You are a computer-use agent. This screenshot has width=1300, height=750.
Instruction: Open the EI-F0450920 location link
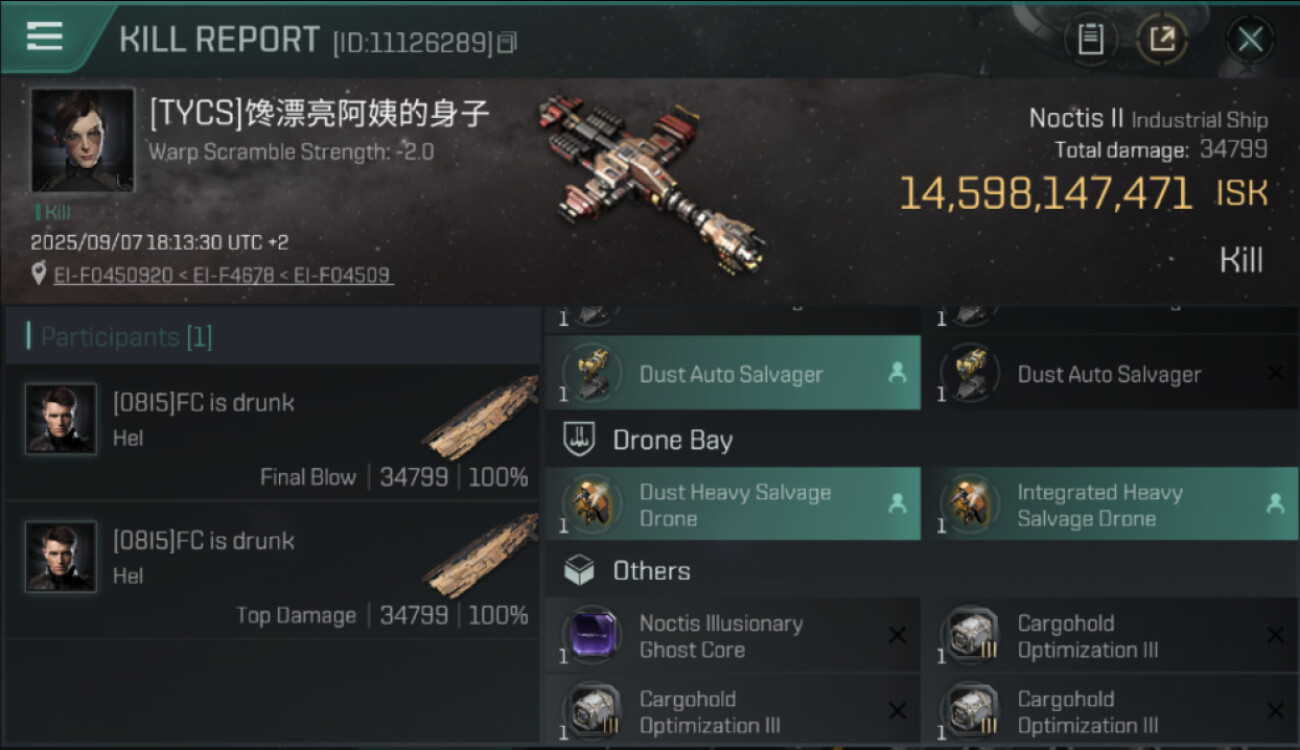113,275
